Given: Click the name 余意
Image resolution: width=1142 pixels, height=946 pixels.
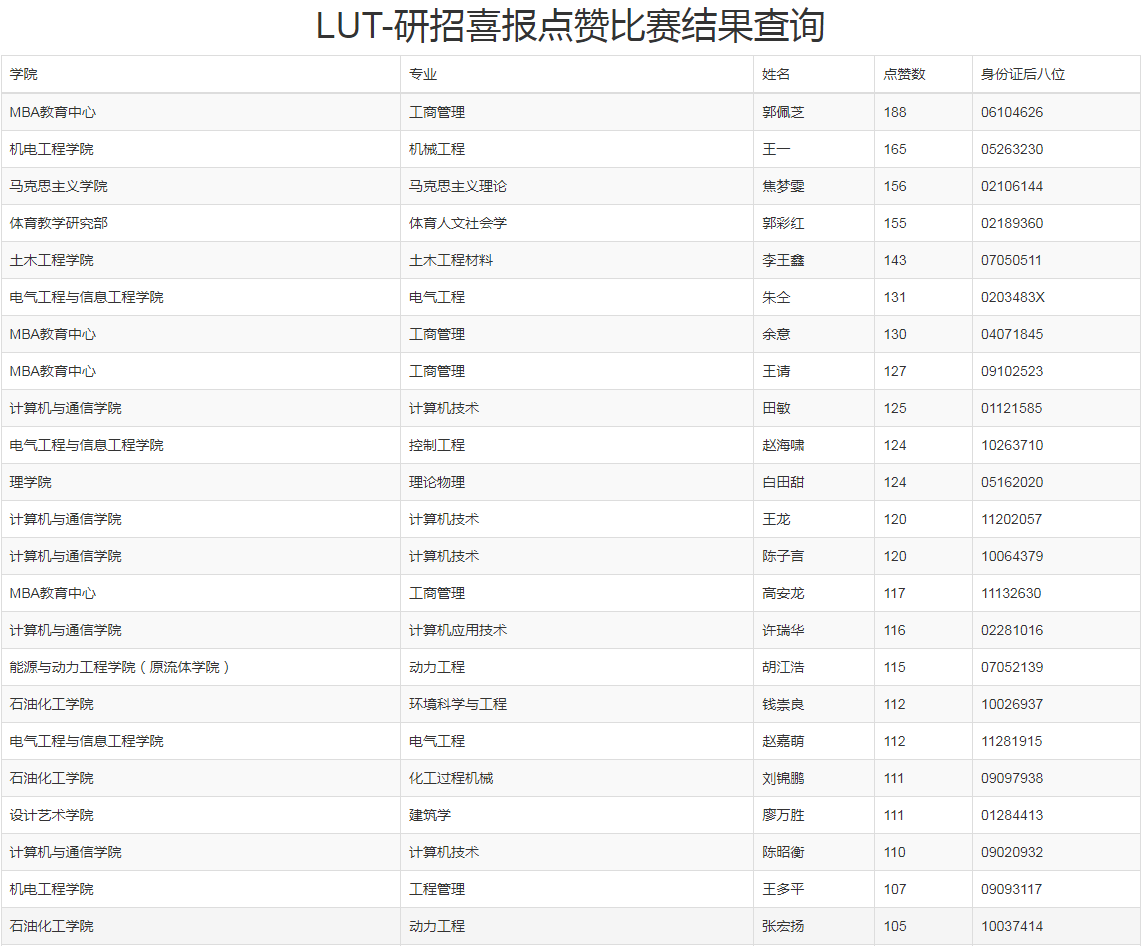Looking at the screenshot, I should [776, 335].
